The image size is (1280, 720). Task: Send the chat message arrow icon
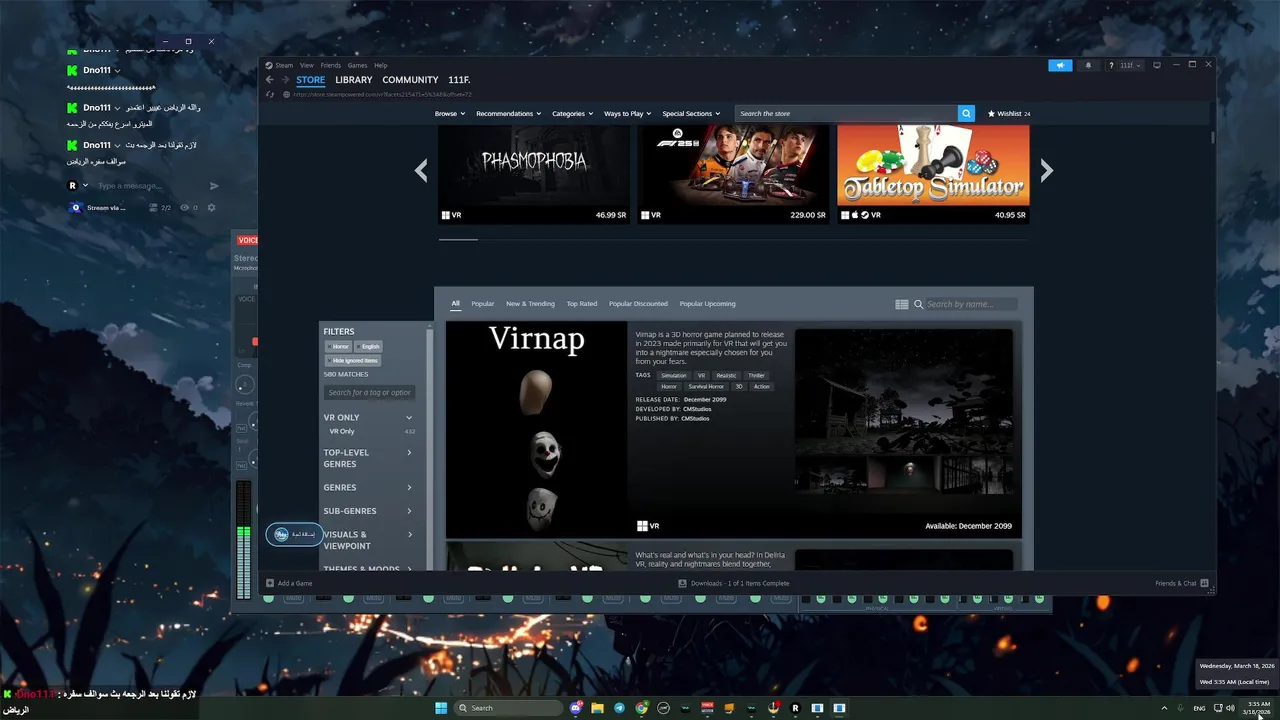click(x=214, y=186)
